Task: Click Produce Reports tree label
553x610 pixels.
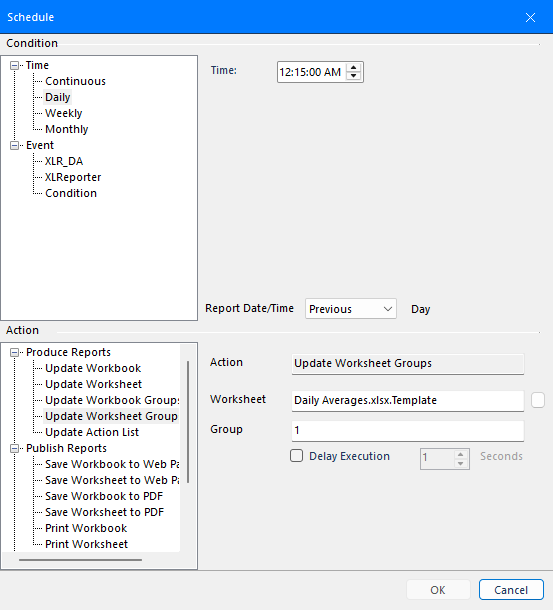Action: point(68,352)
